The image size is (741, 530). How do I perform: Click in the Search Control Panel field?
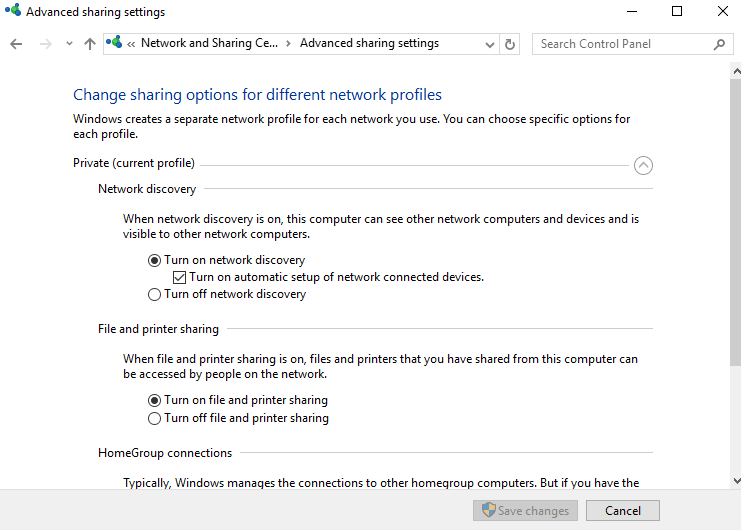click(x=620, y=44)
